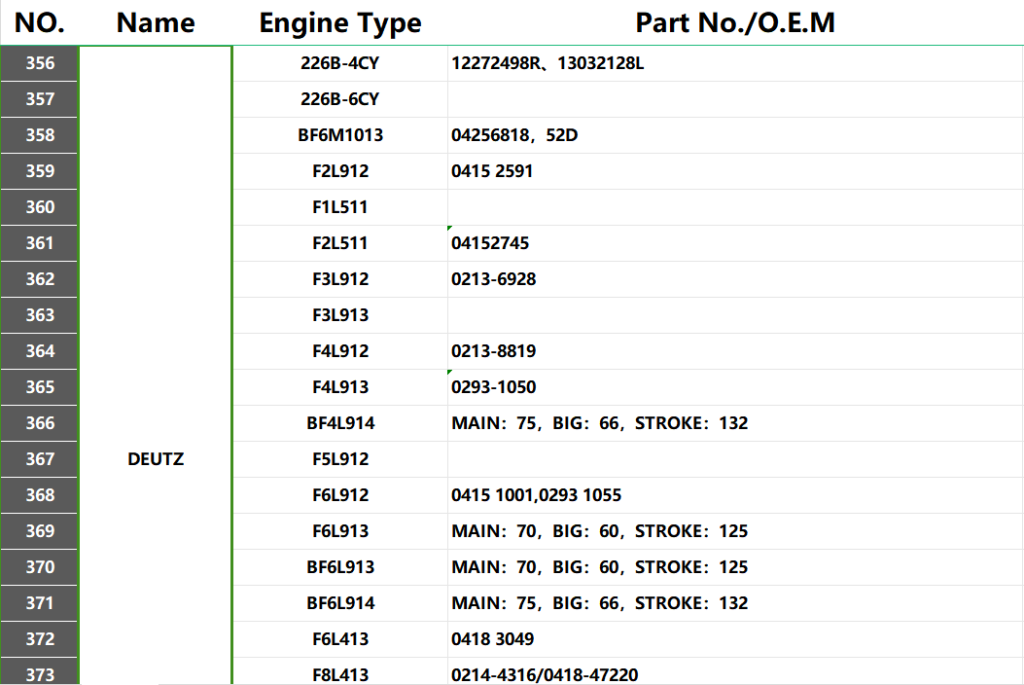Select engine type cell BF6M1013

tap(340, 135)
